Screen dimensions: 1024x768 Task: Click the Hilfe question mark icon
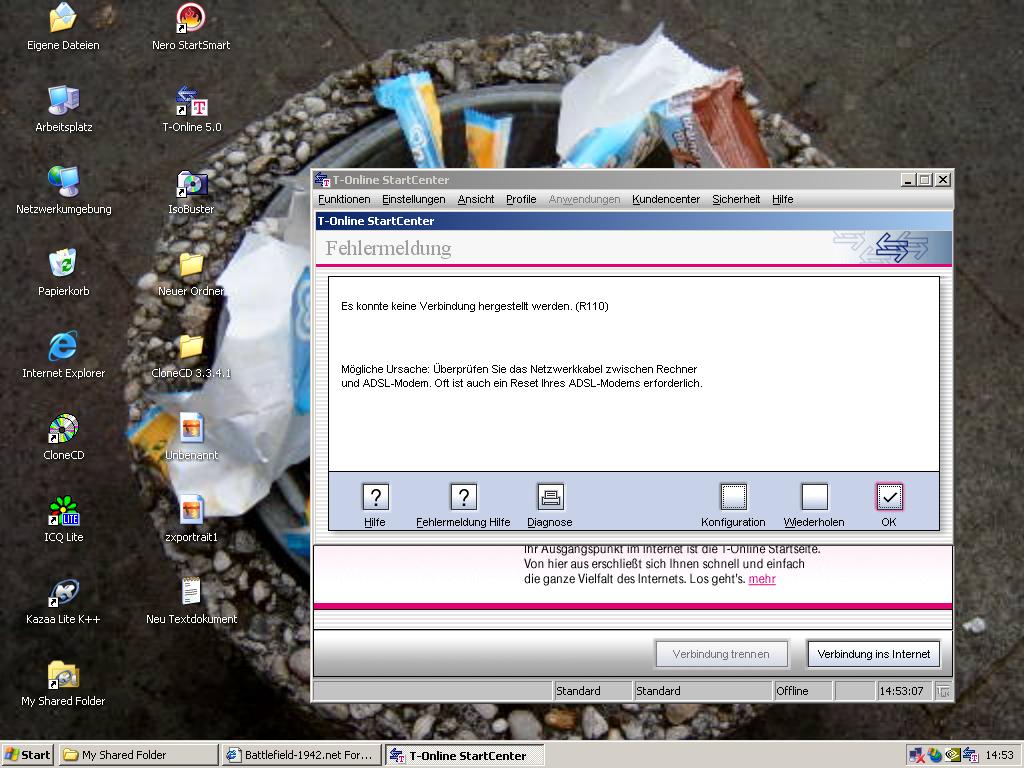point(376,497)
